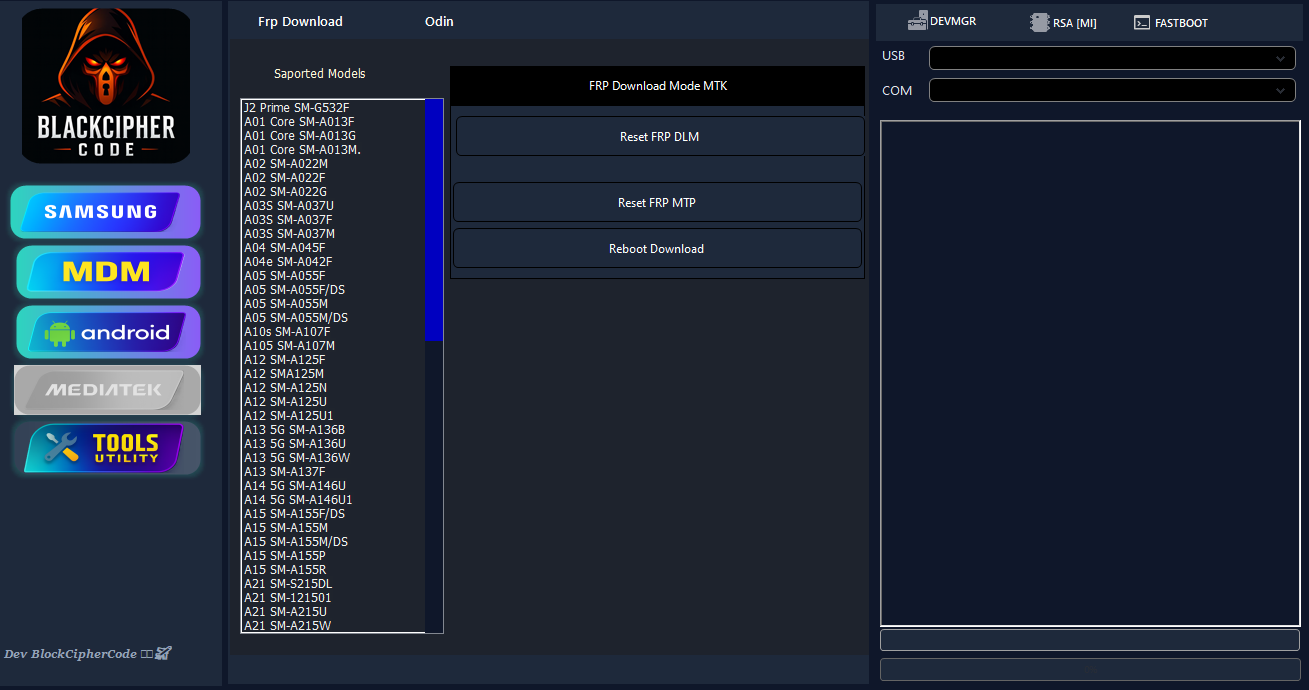Open the Android section in the sidebar

[x=108, y=333]
